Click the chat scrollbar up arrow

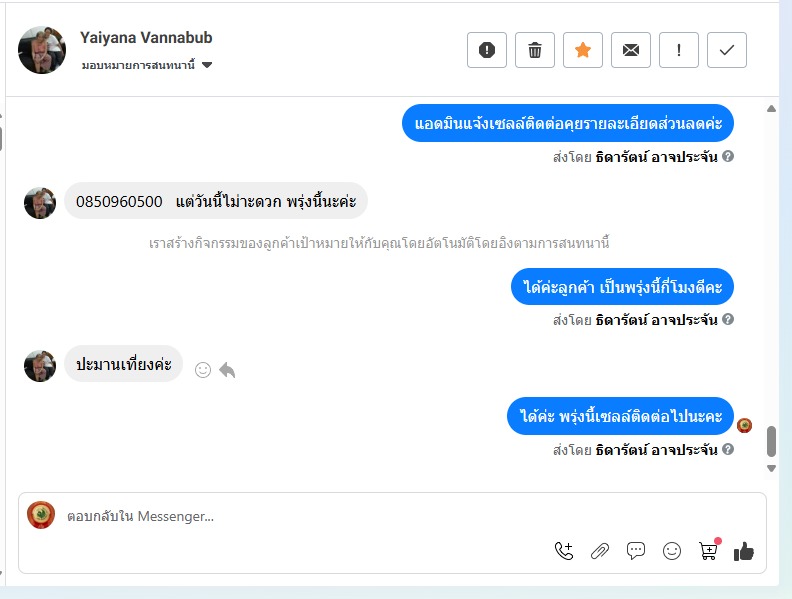(x=771, y=108)
